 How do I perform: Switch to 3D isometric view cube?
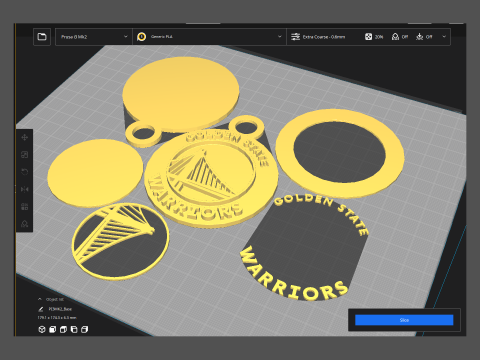42,329
